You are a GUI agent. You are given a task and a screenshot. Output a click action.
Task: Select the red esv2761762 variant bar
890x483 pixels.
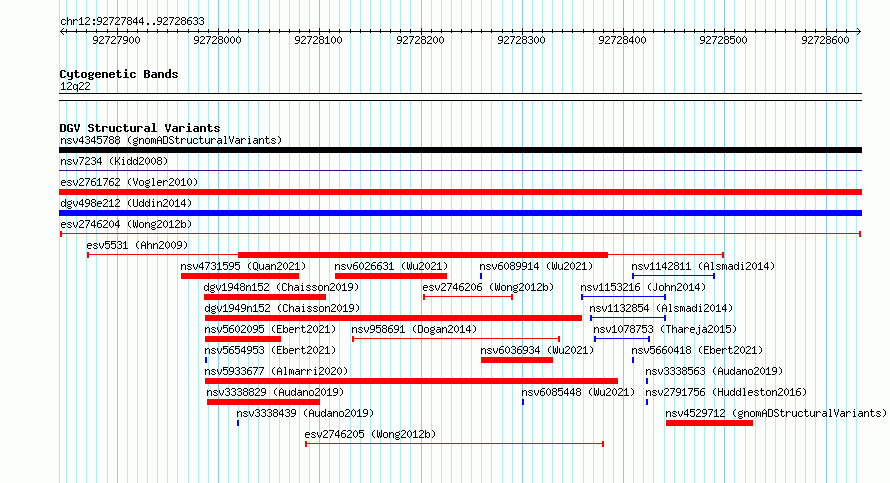(x=460, y=192)
